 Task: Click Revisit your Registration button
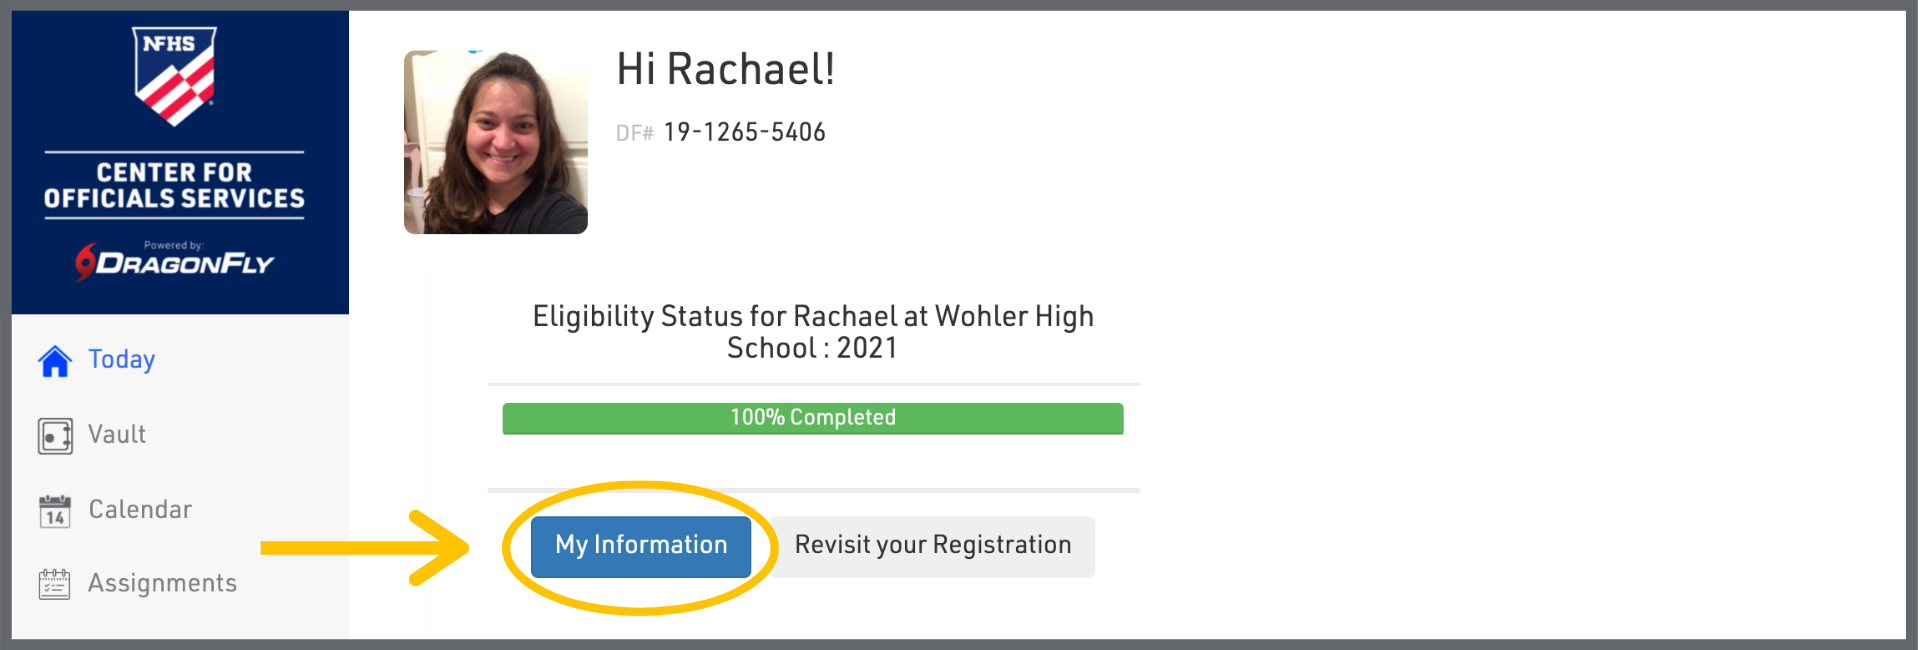point(933,546)
